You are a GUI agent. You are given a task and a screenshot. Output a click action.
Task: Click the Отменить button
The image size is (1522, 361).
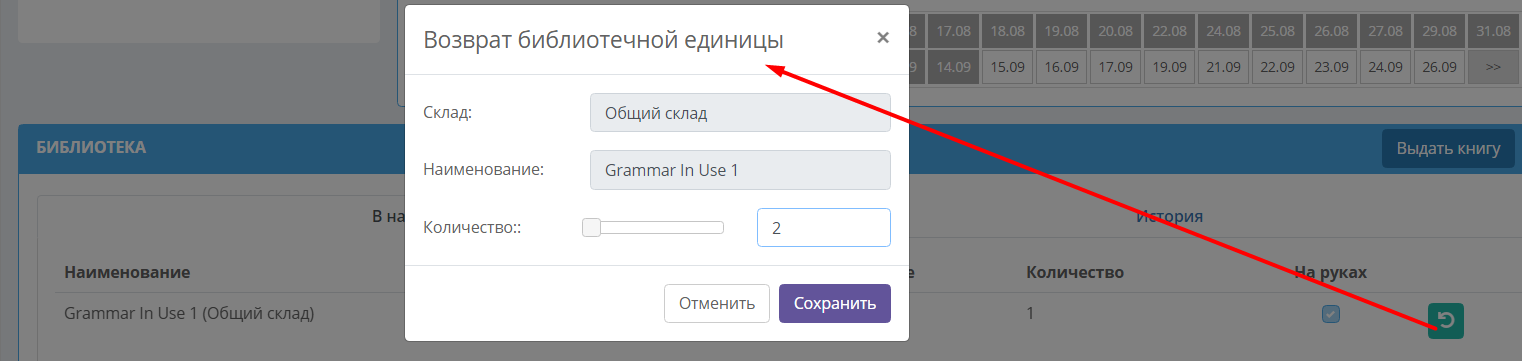pyautogui.click(x=717, y=304)
